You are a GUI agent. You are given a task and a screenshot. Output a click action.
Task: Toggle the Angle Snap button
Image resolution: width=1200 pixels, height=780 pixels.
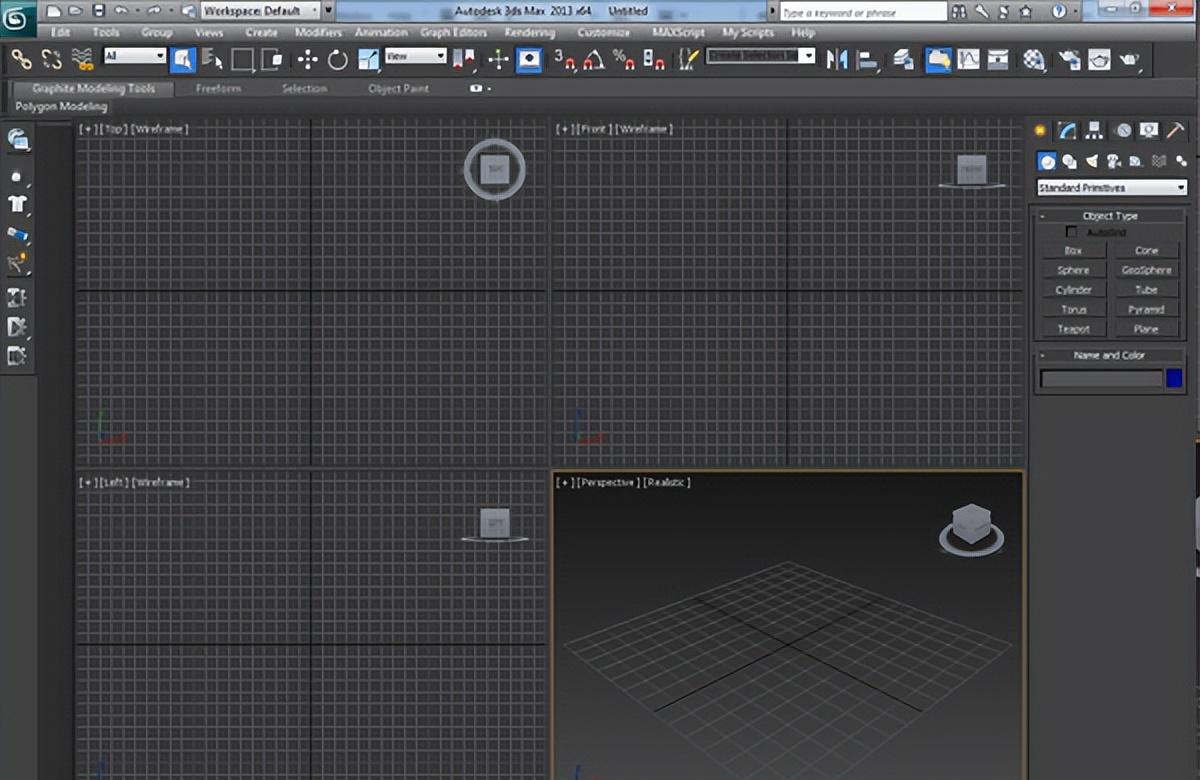(595, 59)
